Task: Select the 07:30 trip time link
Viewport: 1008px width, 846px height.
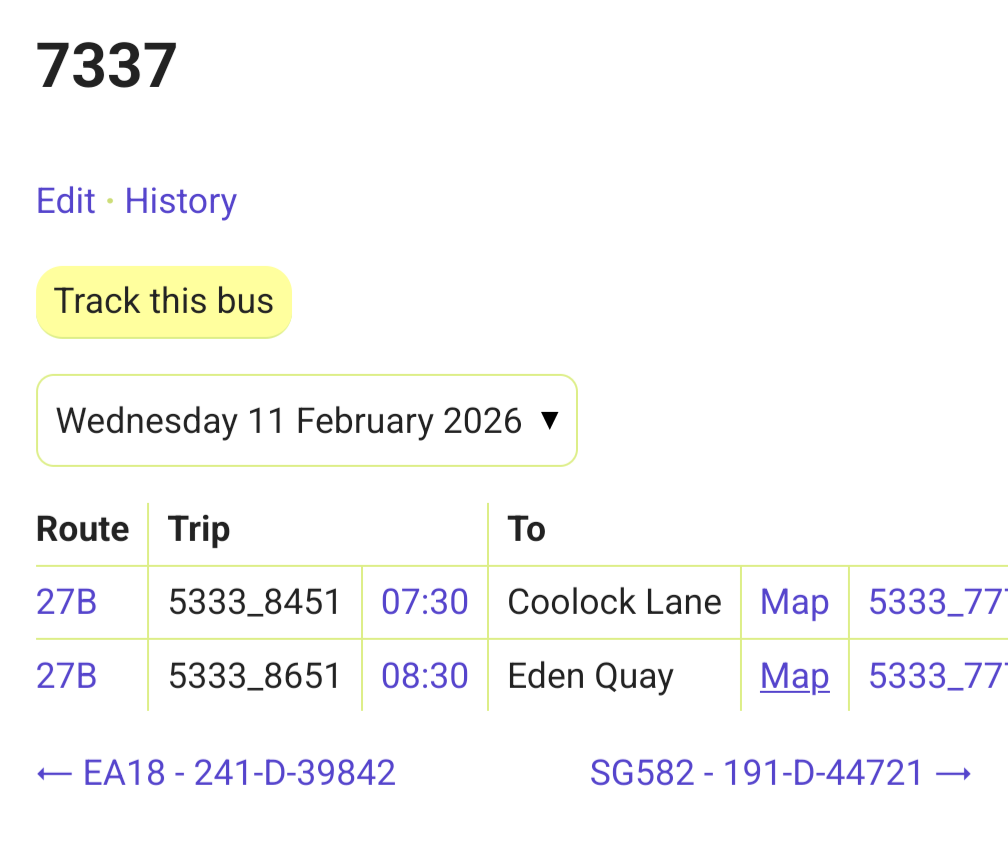Action: pyautogui.click(x=425, y=602)
